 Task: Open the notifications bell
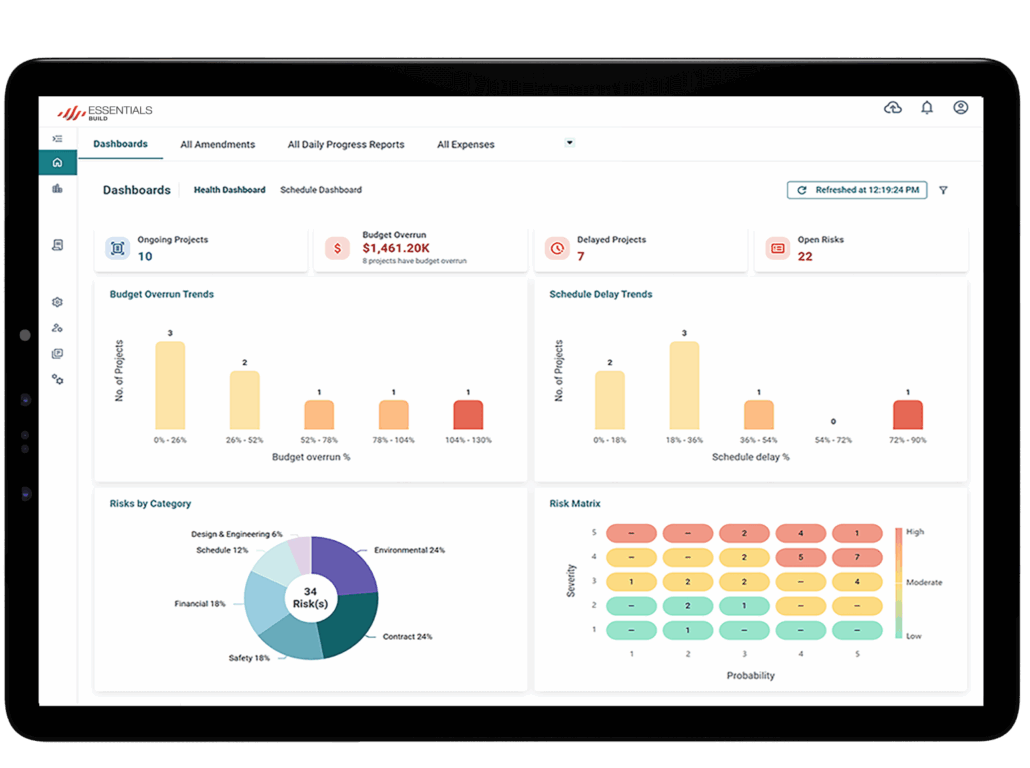point(927,108)
